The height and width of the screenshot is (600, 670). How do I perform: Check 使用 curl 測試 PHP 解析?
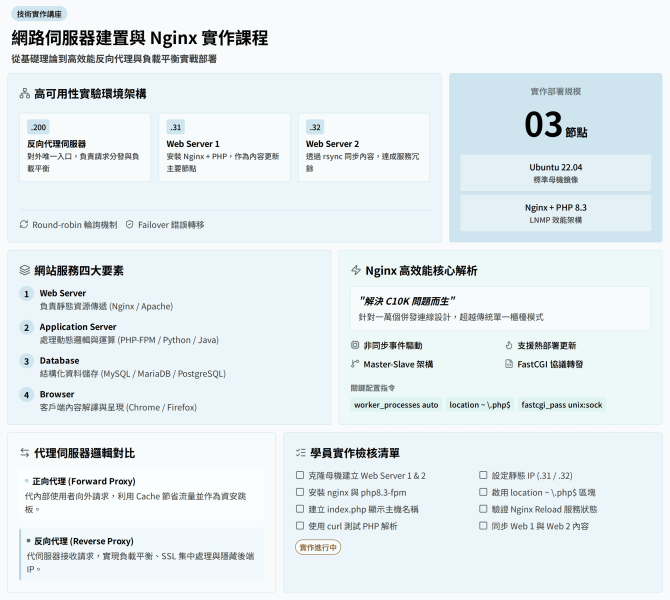(300, 526)
